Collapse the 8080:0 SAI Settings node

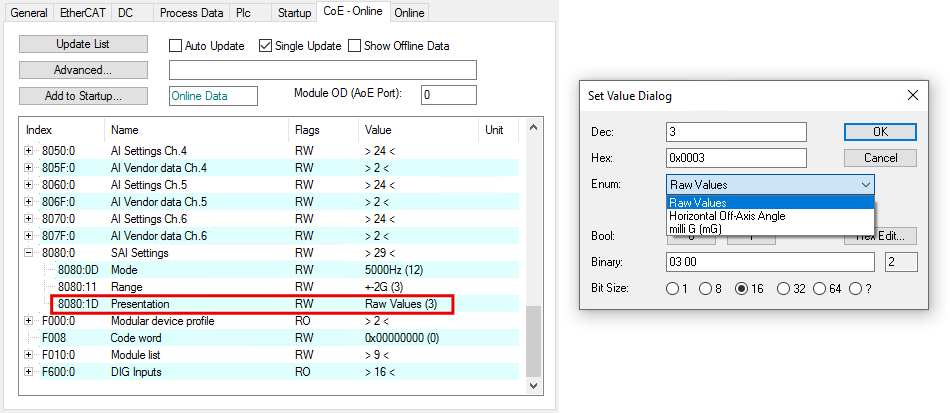point(28,253)
